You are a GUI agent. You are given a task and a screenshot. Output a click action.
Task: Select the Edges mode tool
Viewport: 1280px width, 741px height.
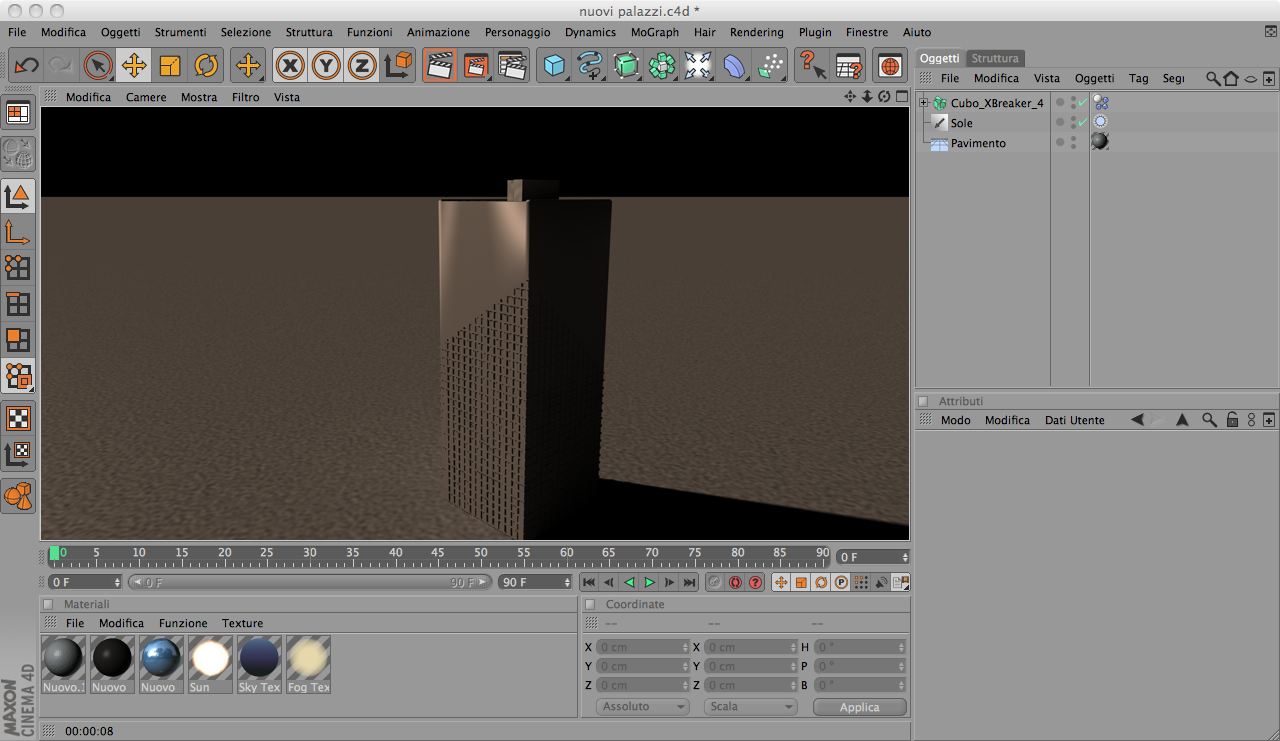pyautogui.click(x=18, y=304)
